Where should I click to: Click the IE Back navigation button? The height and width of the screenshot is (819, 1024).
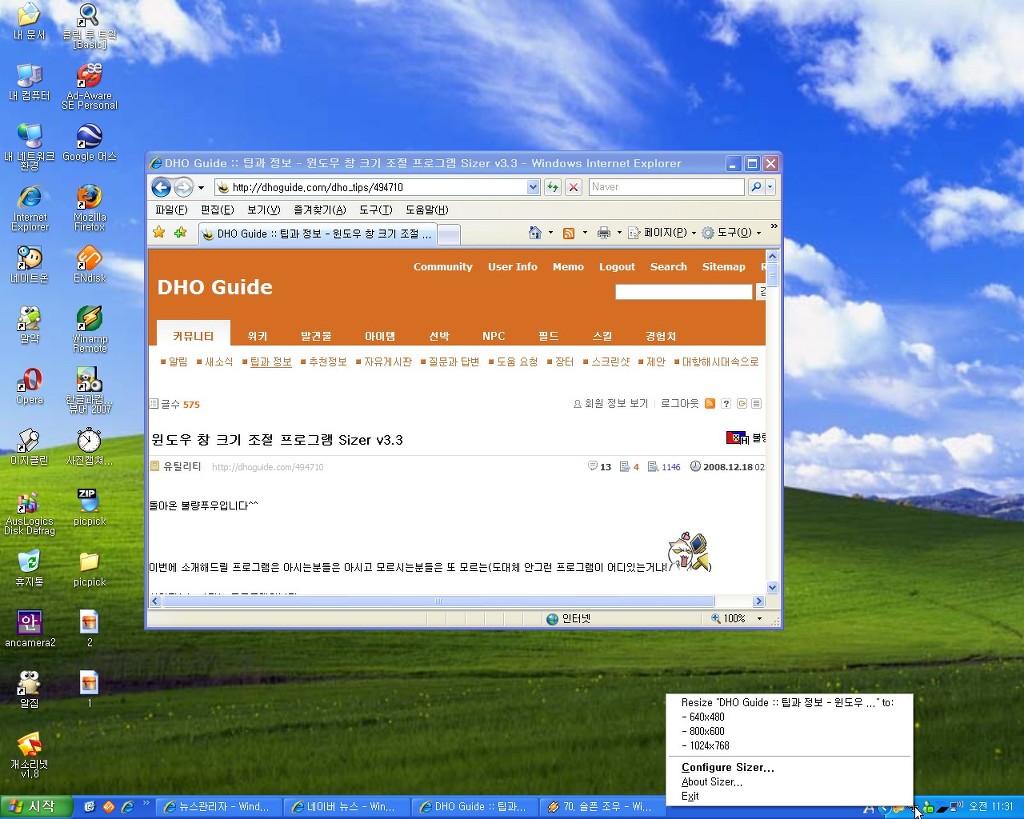click(x=161, y=187)
